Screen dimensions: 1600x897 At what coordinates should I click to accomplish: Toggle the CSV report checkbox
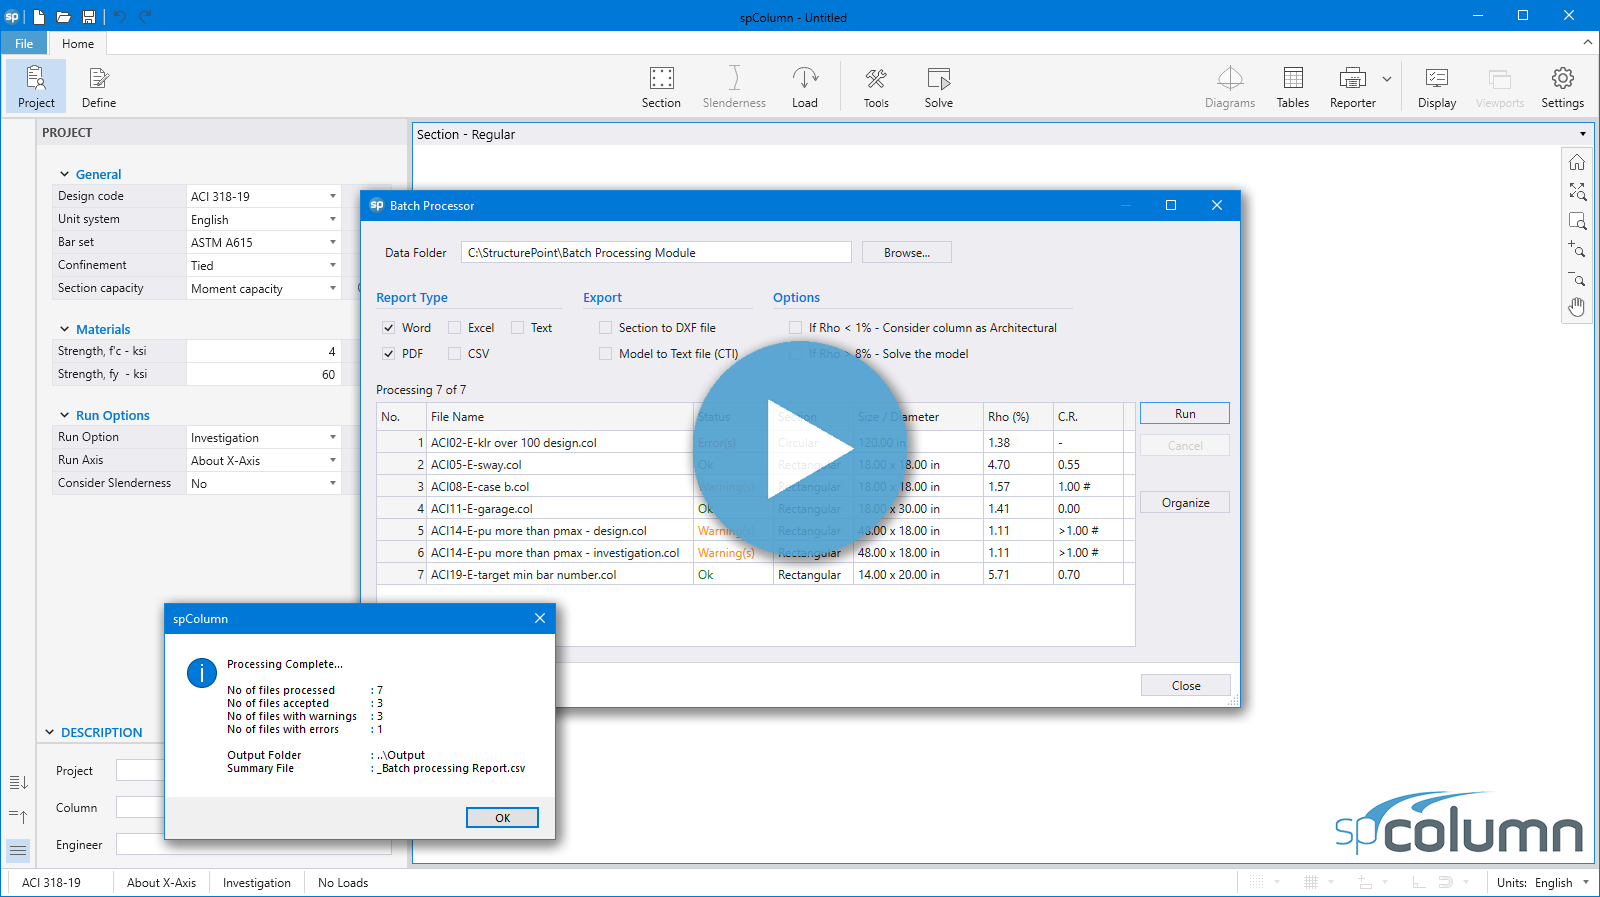[x=454, y=354]
